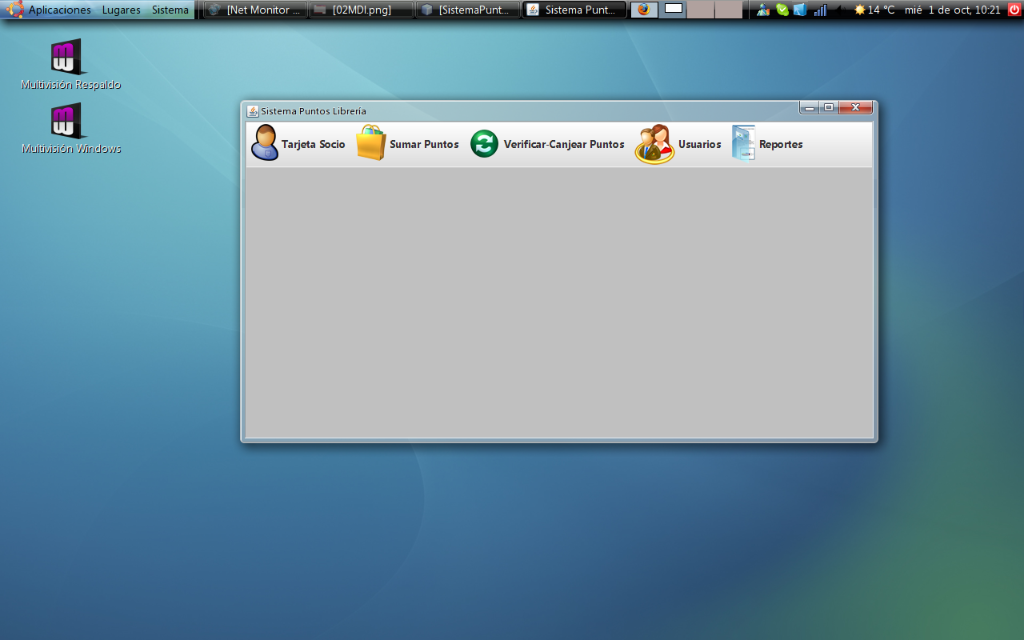Open Sumar Puntos shopping bag button
Screen dimensions: 1024x640
click(x=408, y=144)
